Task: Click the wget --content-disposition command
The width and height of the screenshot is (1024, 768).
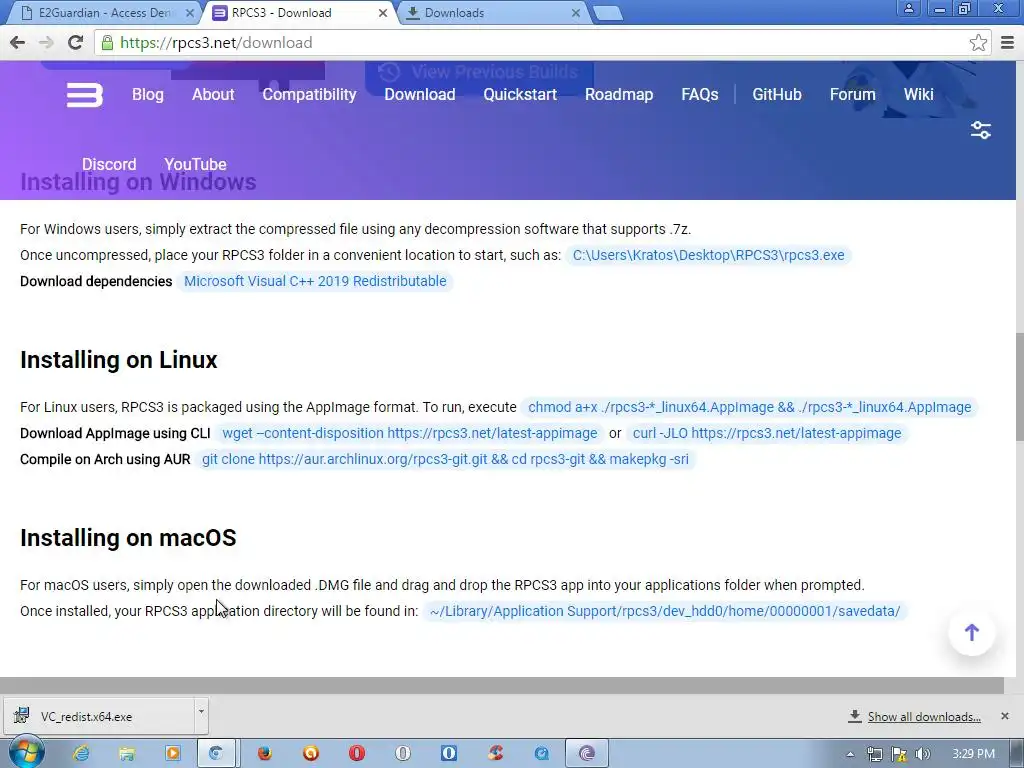Action: pos(409,434)
